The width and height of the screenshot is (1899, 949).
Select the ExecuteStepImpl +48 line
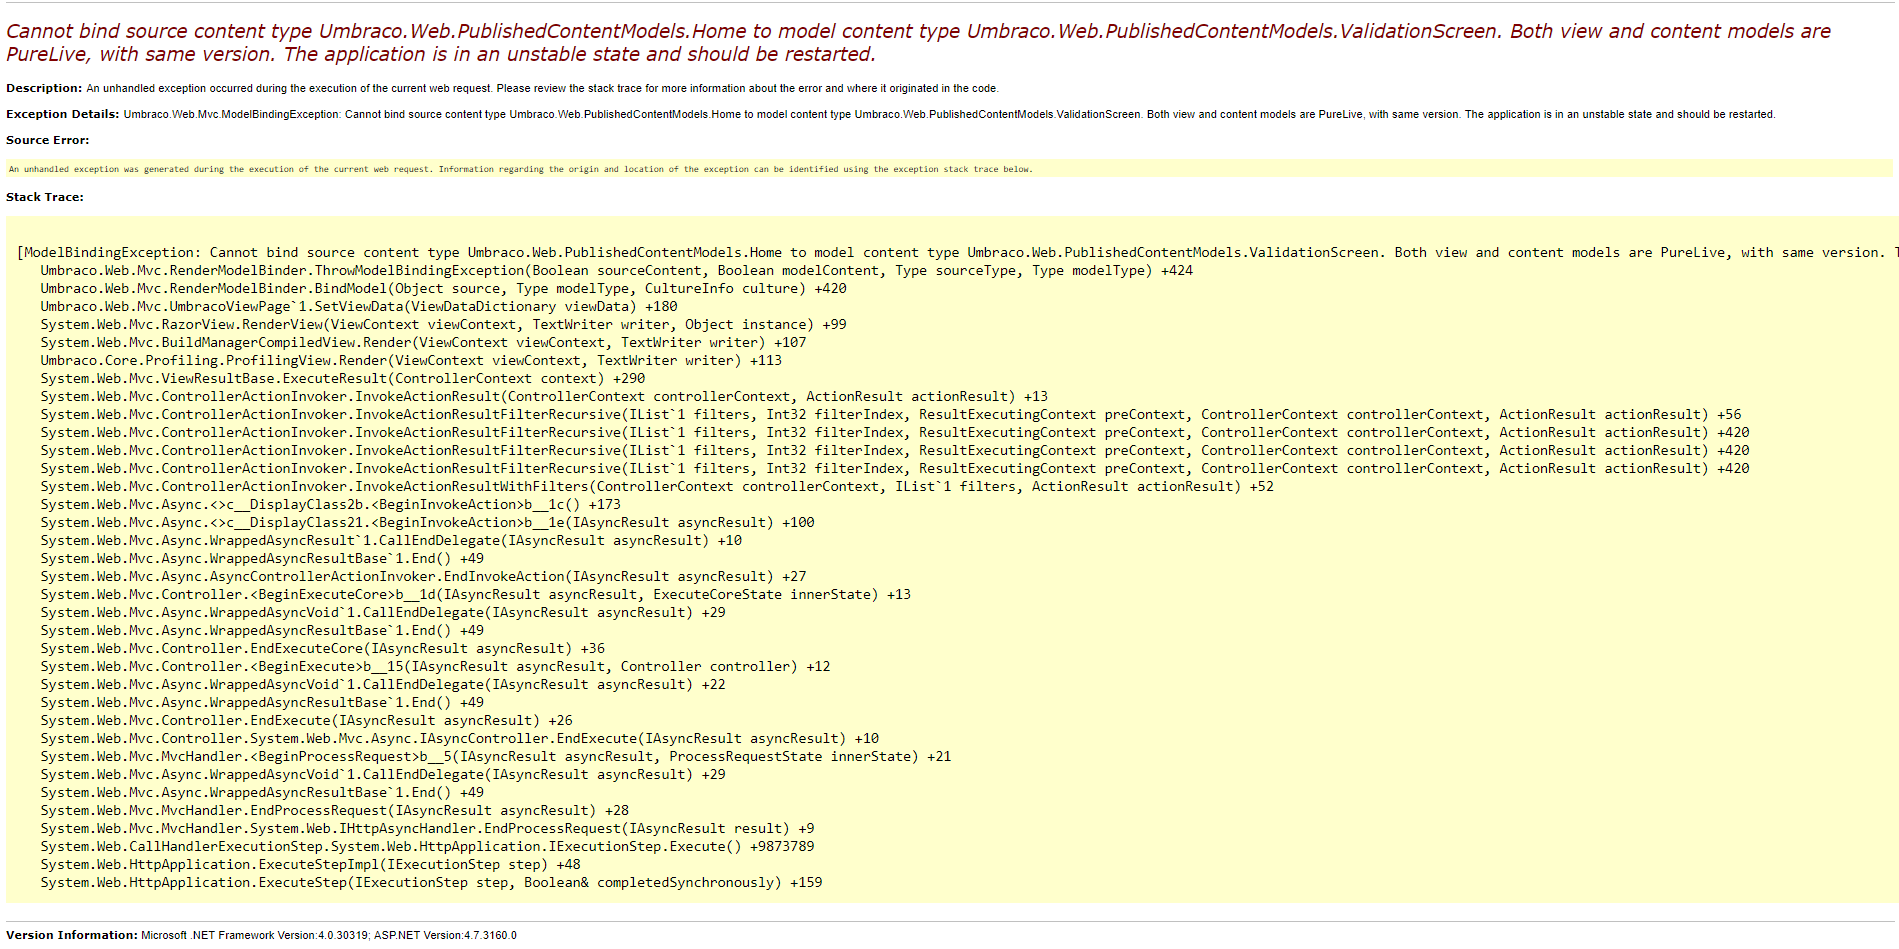(x=310, y=865)
